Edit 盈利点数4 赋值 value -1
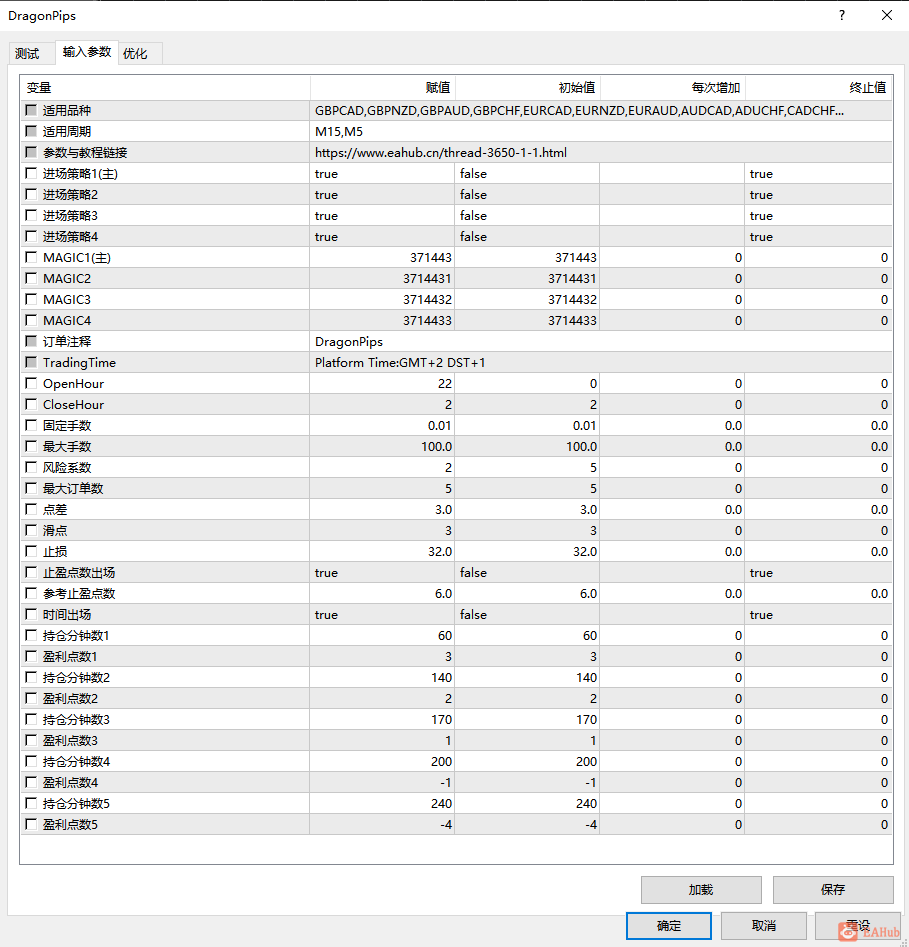 tap(382, 783)
